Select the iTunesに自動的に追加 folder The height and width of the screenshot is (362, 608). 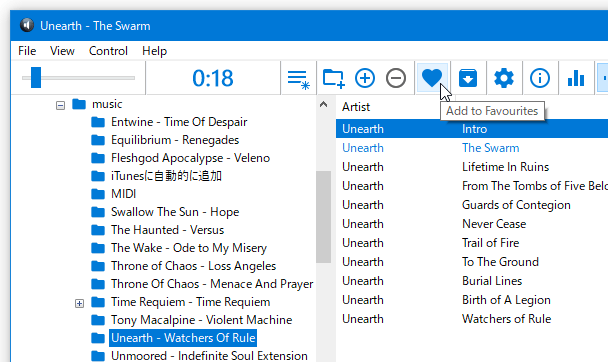(x=166, y=176)
